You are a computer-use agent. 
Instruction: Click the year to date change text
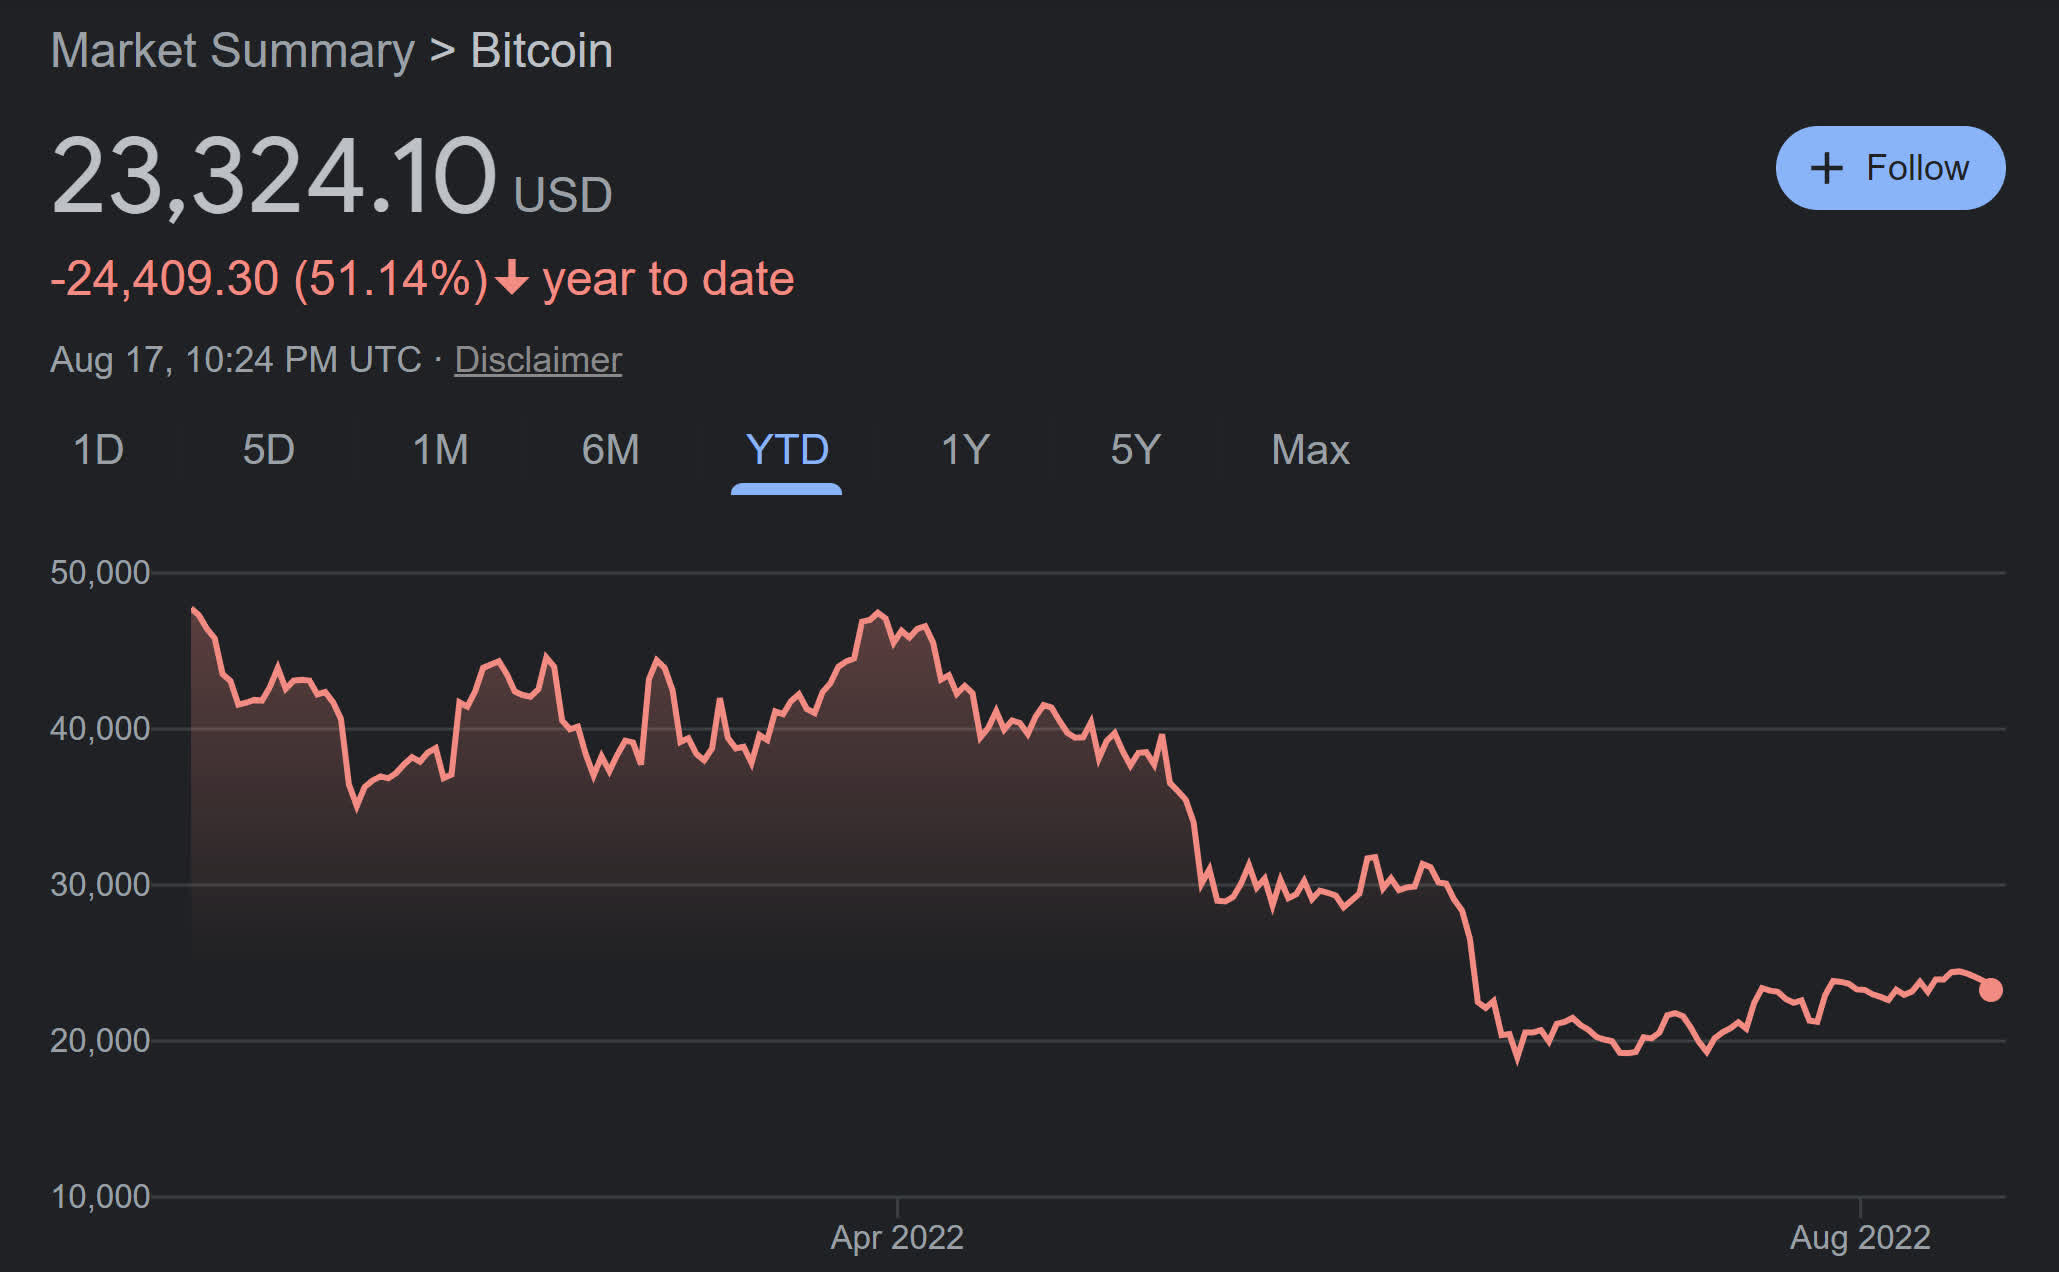pyautogui.click(x=668, y=279)
